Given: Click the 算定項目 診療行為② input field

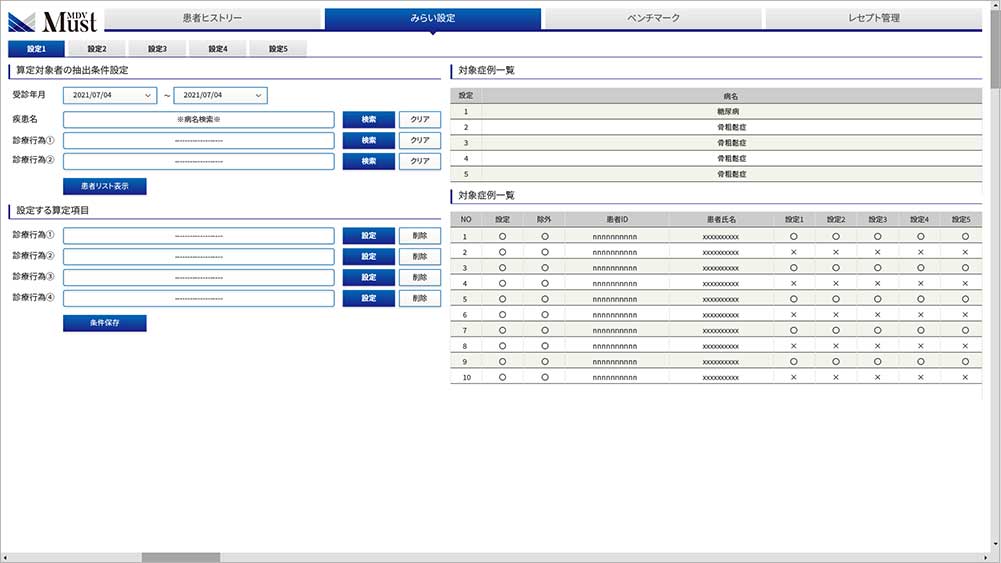Looking at the screenshot, I should point(199,257).
